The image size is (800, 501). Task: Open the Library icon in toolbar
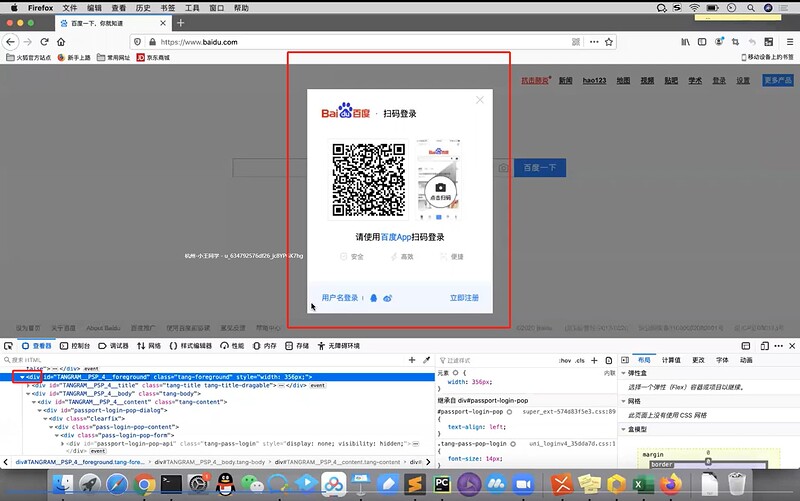[685, 42]
